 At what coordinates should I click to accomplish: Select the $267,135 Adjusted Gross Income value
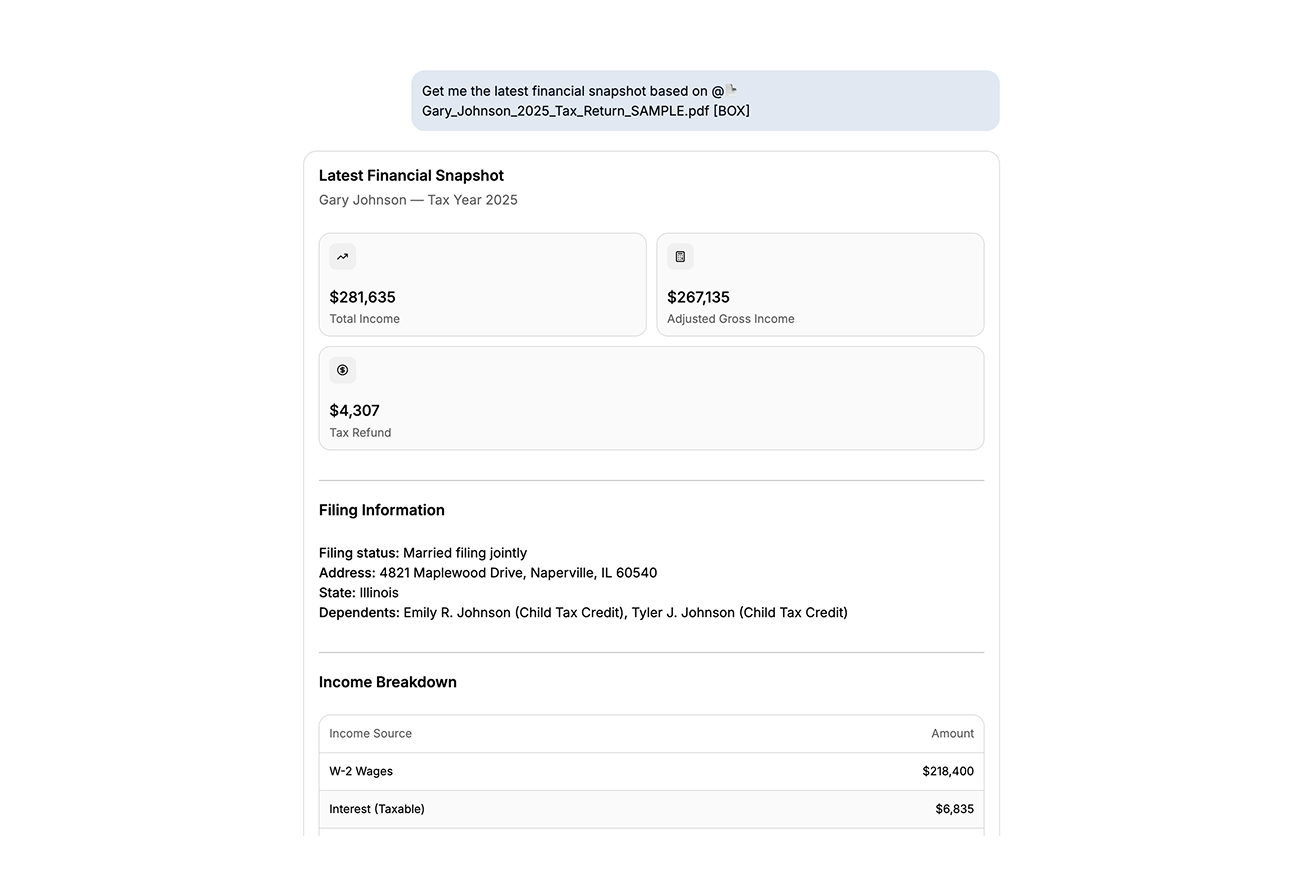[698, 297]
